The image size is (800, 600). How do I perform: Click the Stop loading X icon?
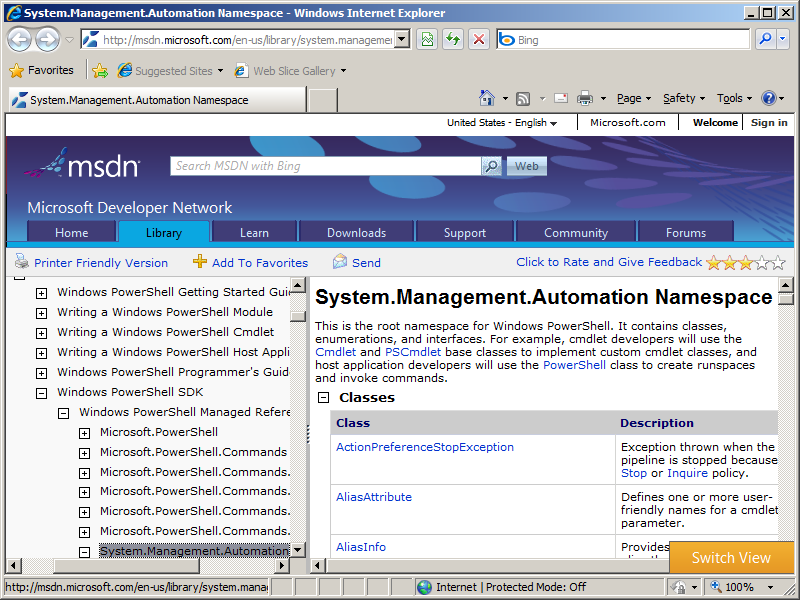479,40
